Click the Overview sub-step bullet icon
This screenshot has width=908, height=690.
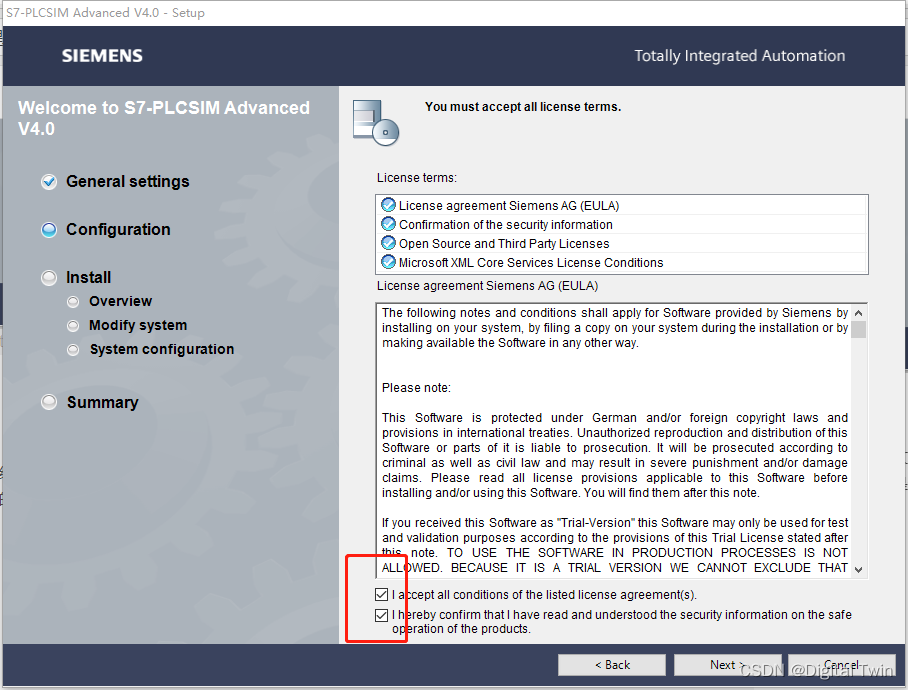tap(73, 302)
